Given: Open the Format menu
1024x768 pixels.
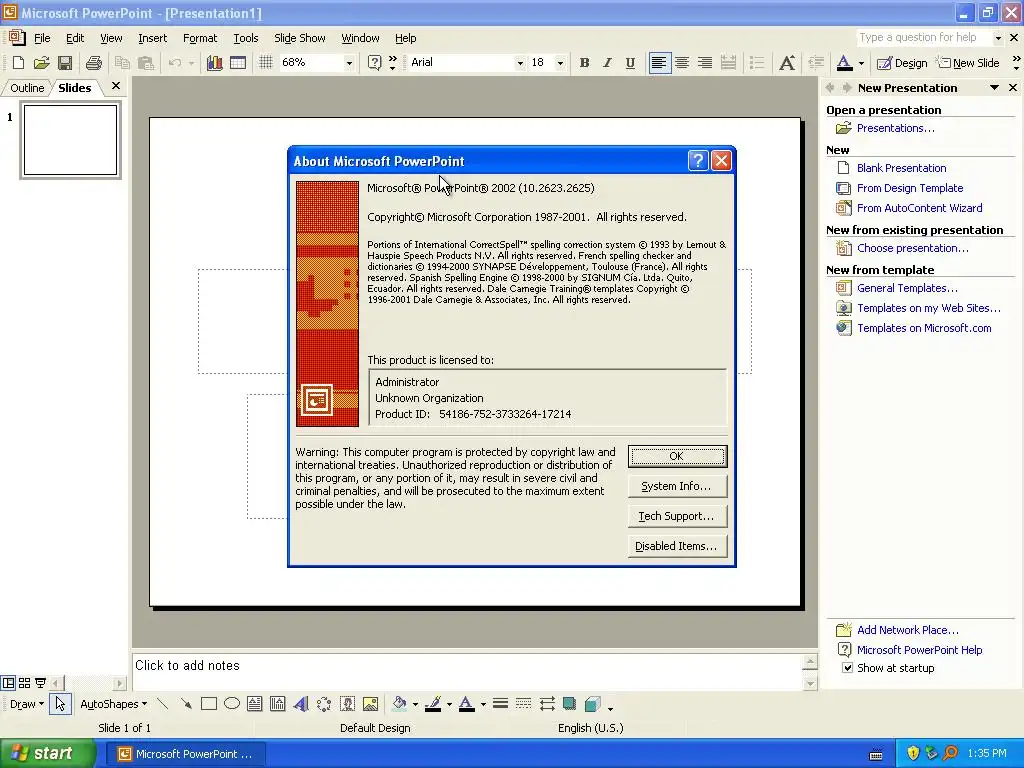Looking at the screenshot, I should click(x=200, y=38).
